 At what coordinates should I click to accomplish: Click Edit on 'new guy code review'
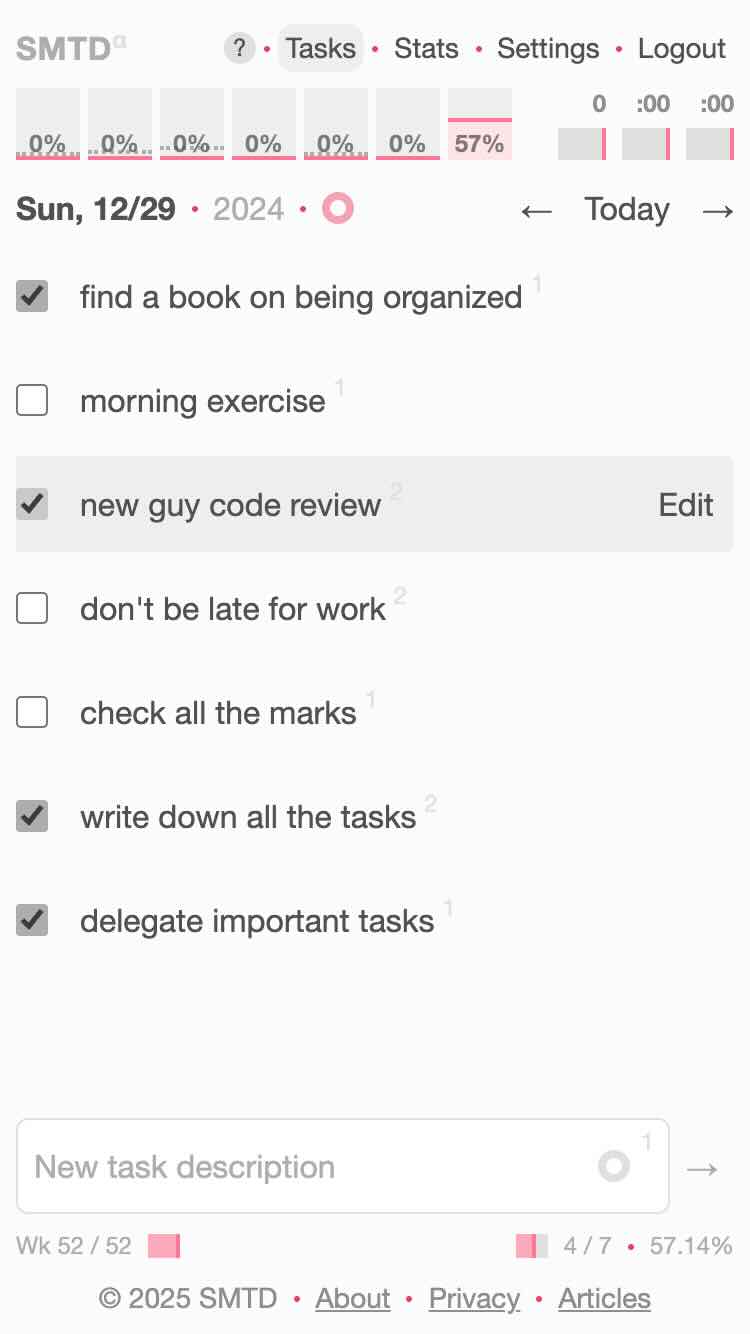coord(686,505)
